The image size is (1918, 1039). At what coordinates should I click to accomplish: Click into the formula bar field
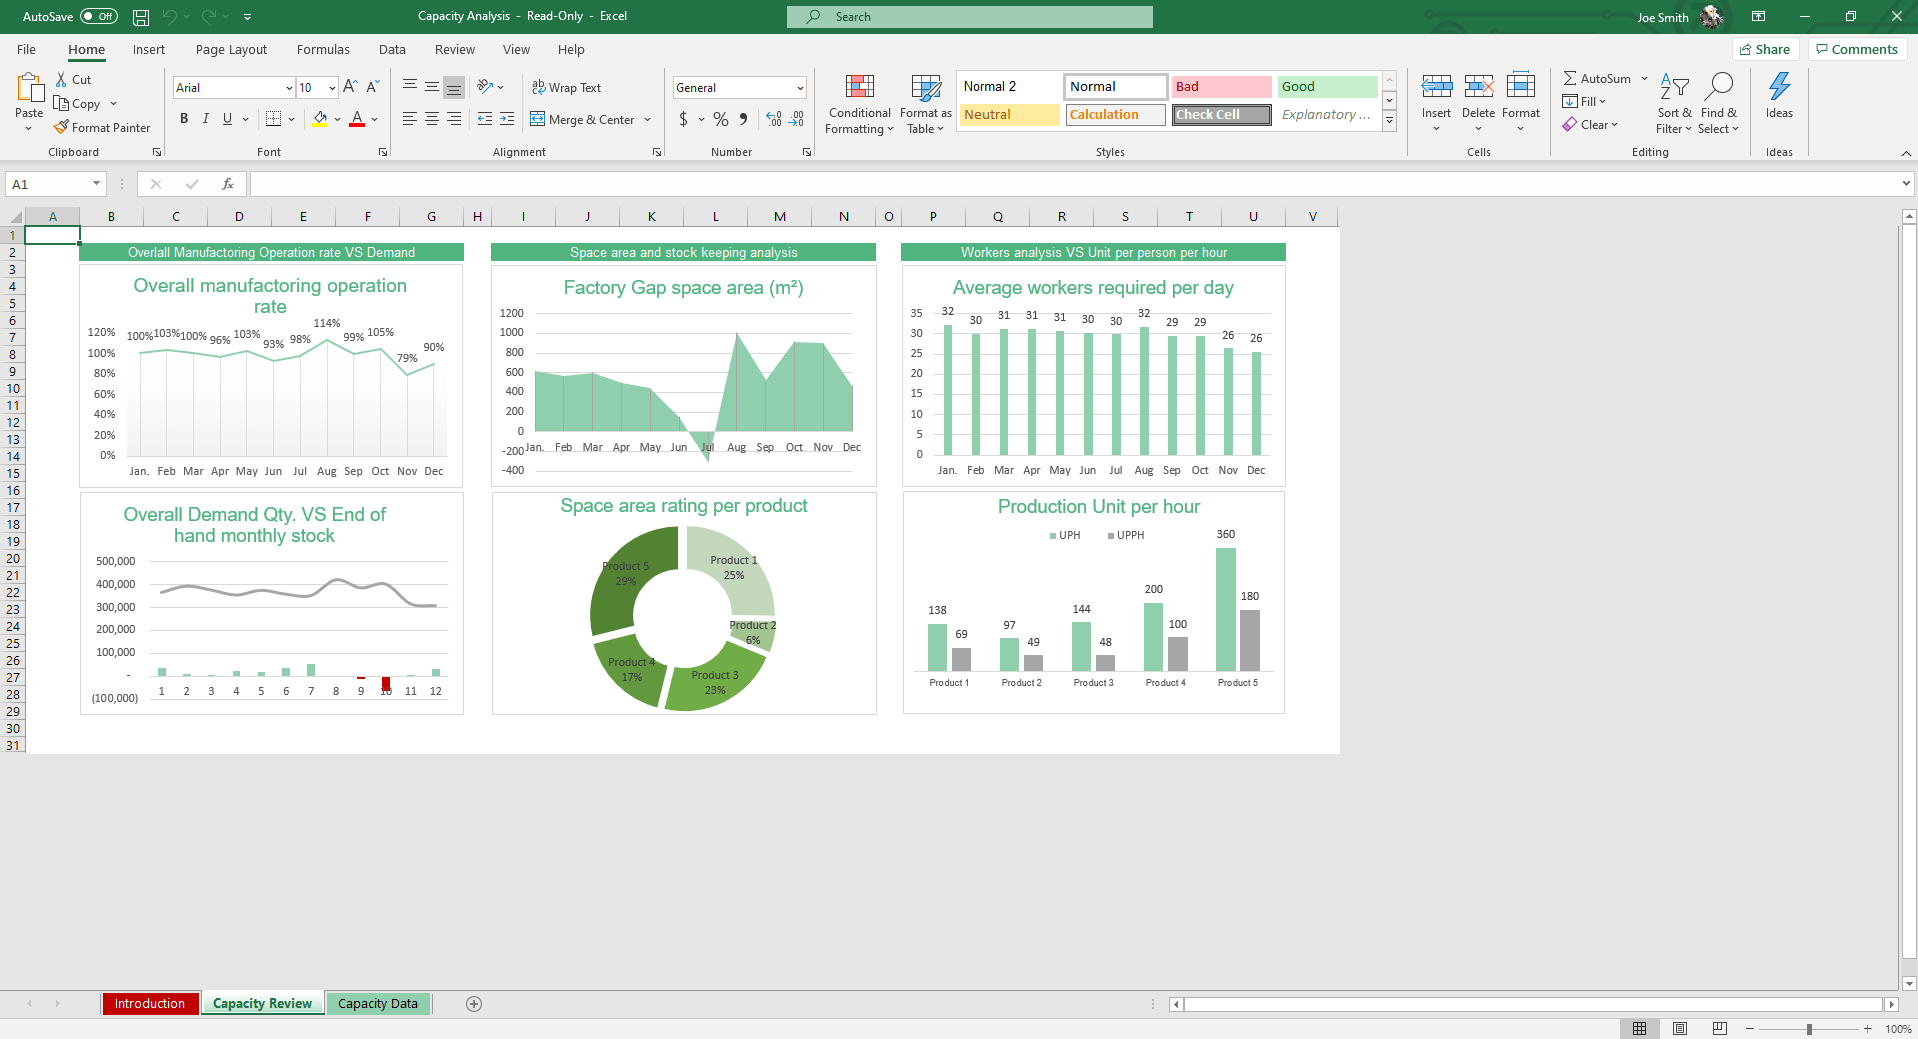(x=1070, y=184)
